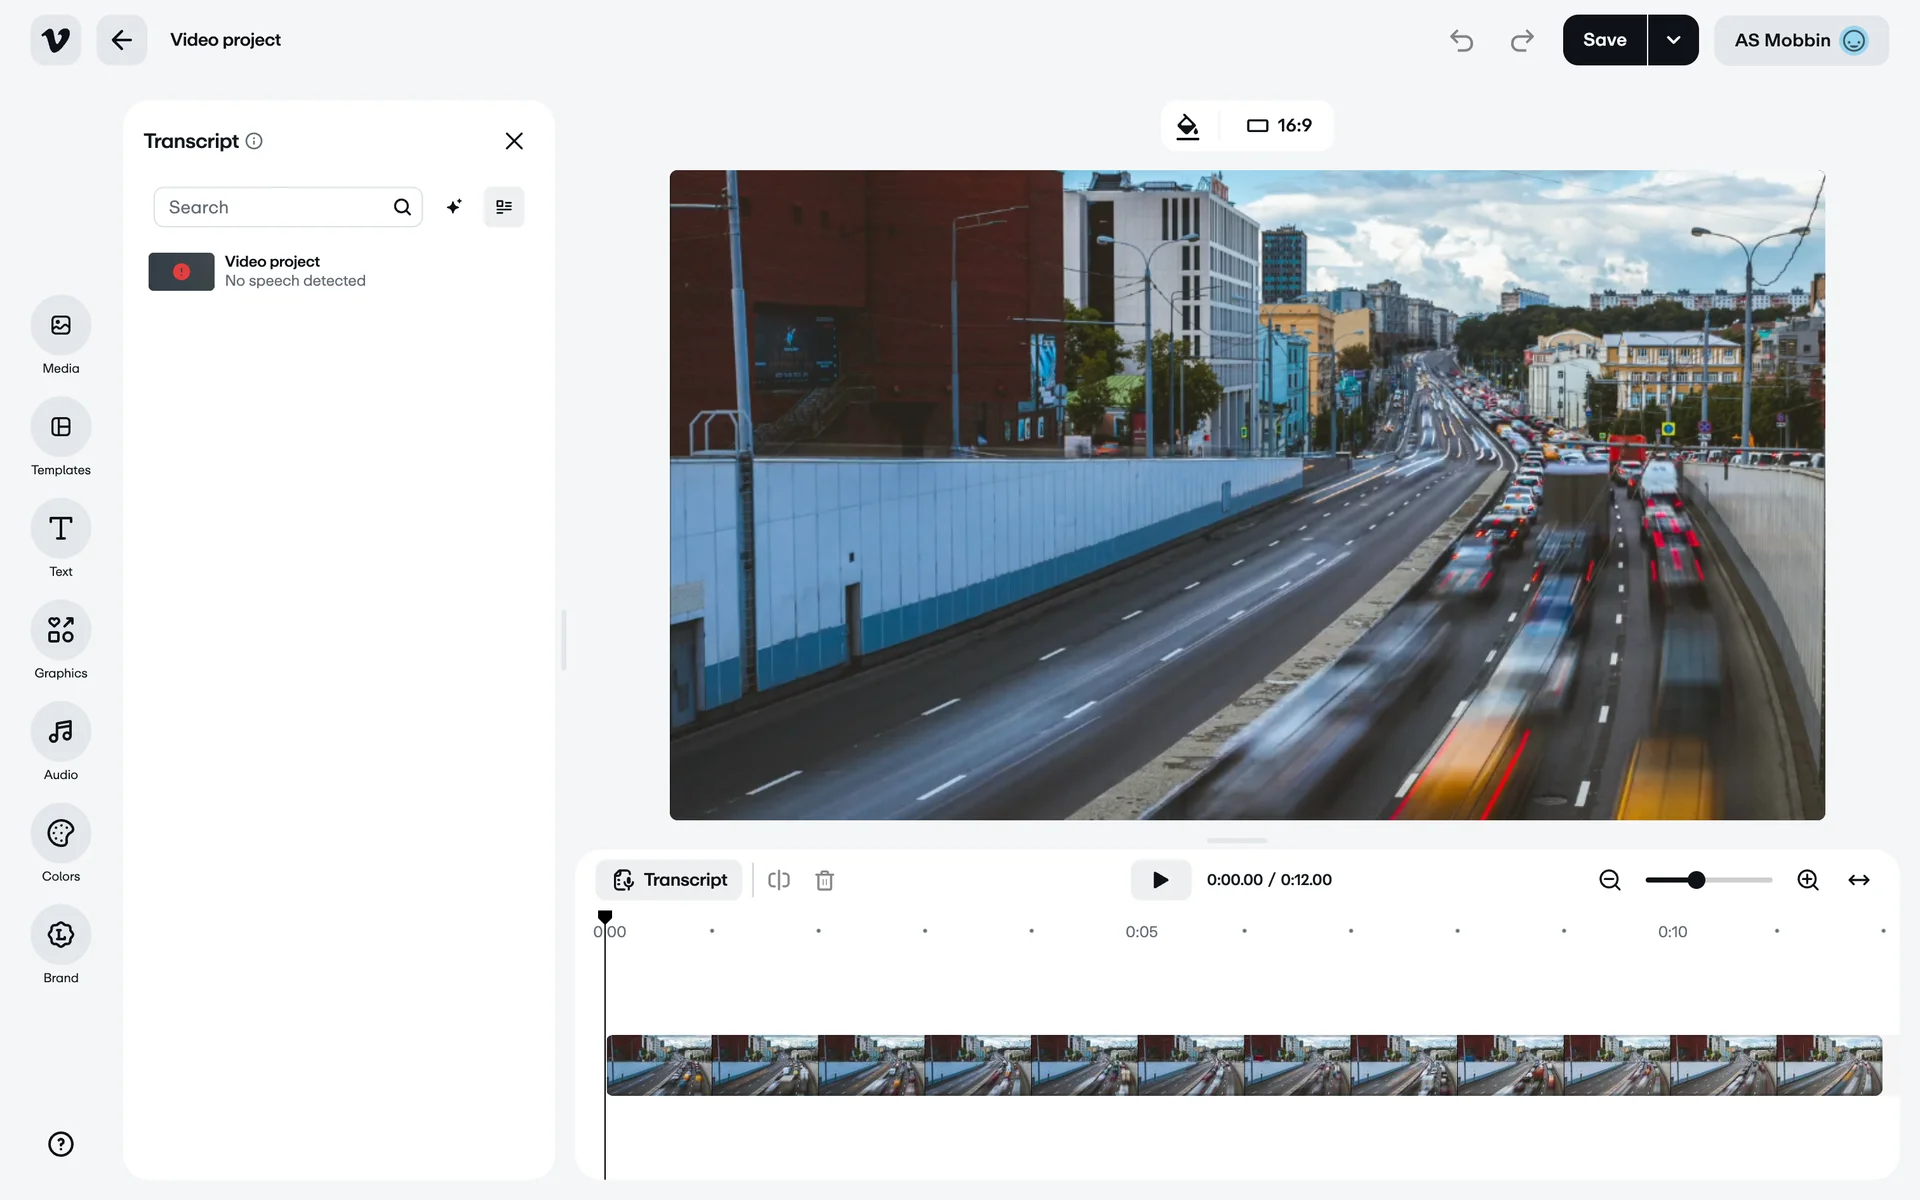Select the Text tool
Viewport: 1920px width, 1200px height.
pyautogui.click(x=60, y=529)
